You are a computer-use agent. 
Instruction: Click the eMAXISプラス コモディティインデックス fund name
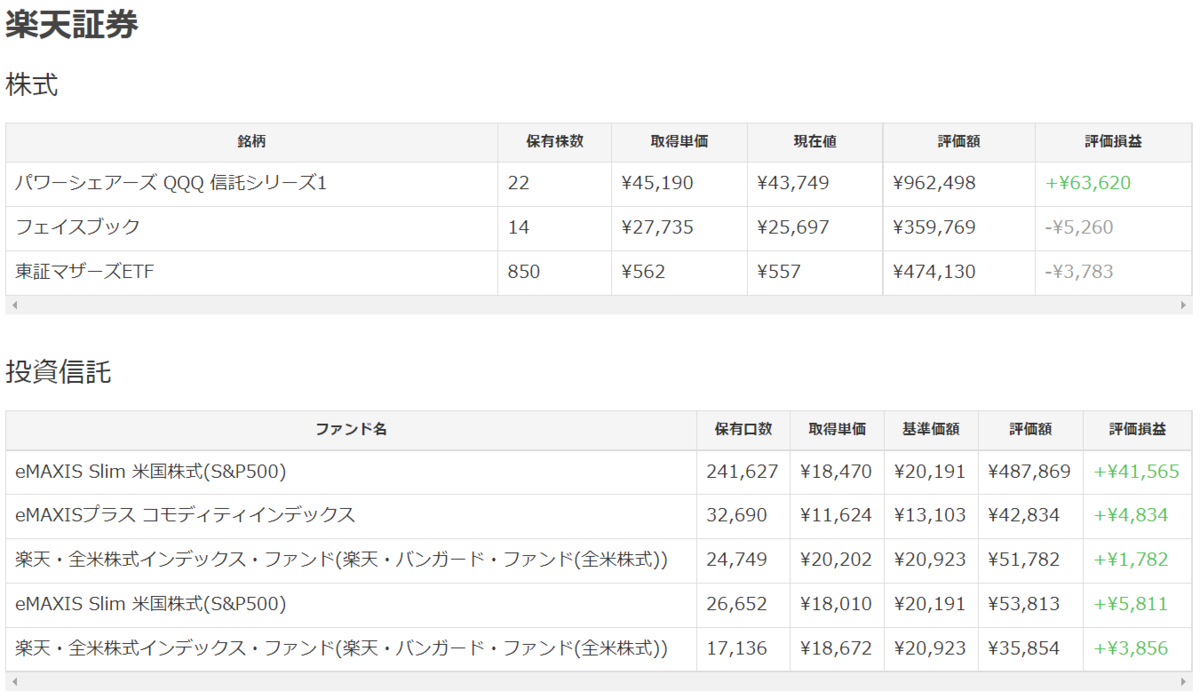[x=185, y=515]
